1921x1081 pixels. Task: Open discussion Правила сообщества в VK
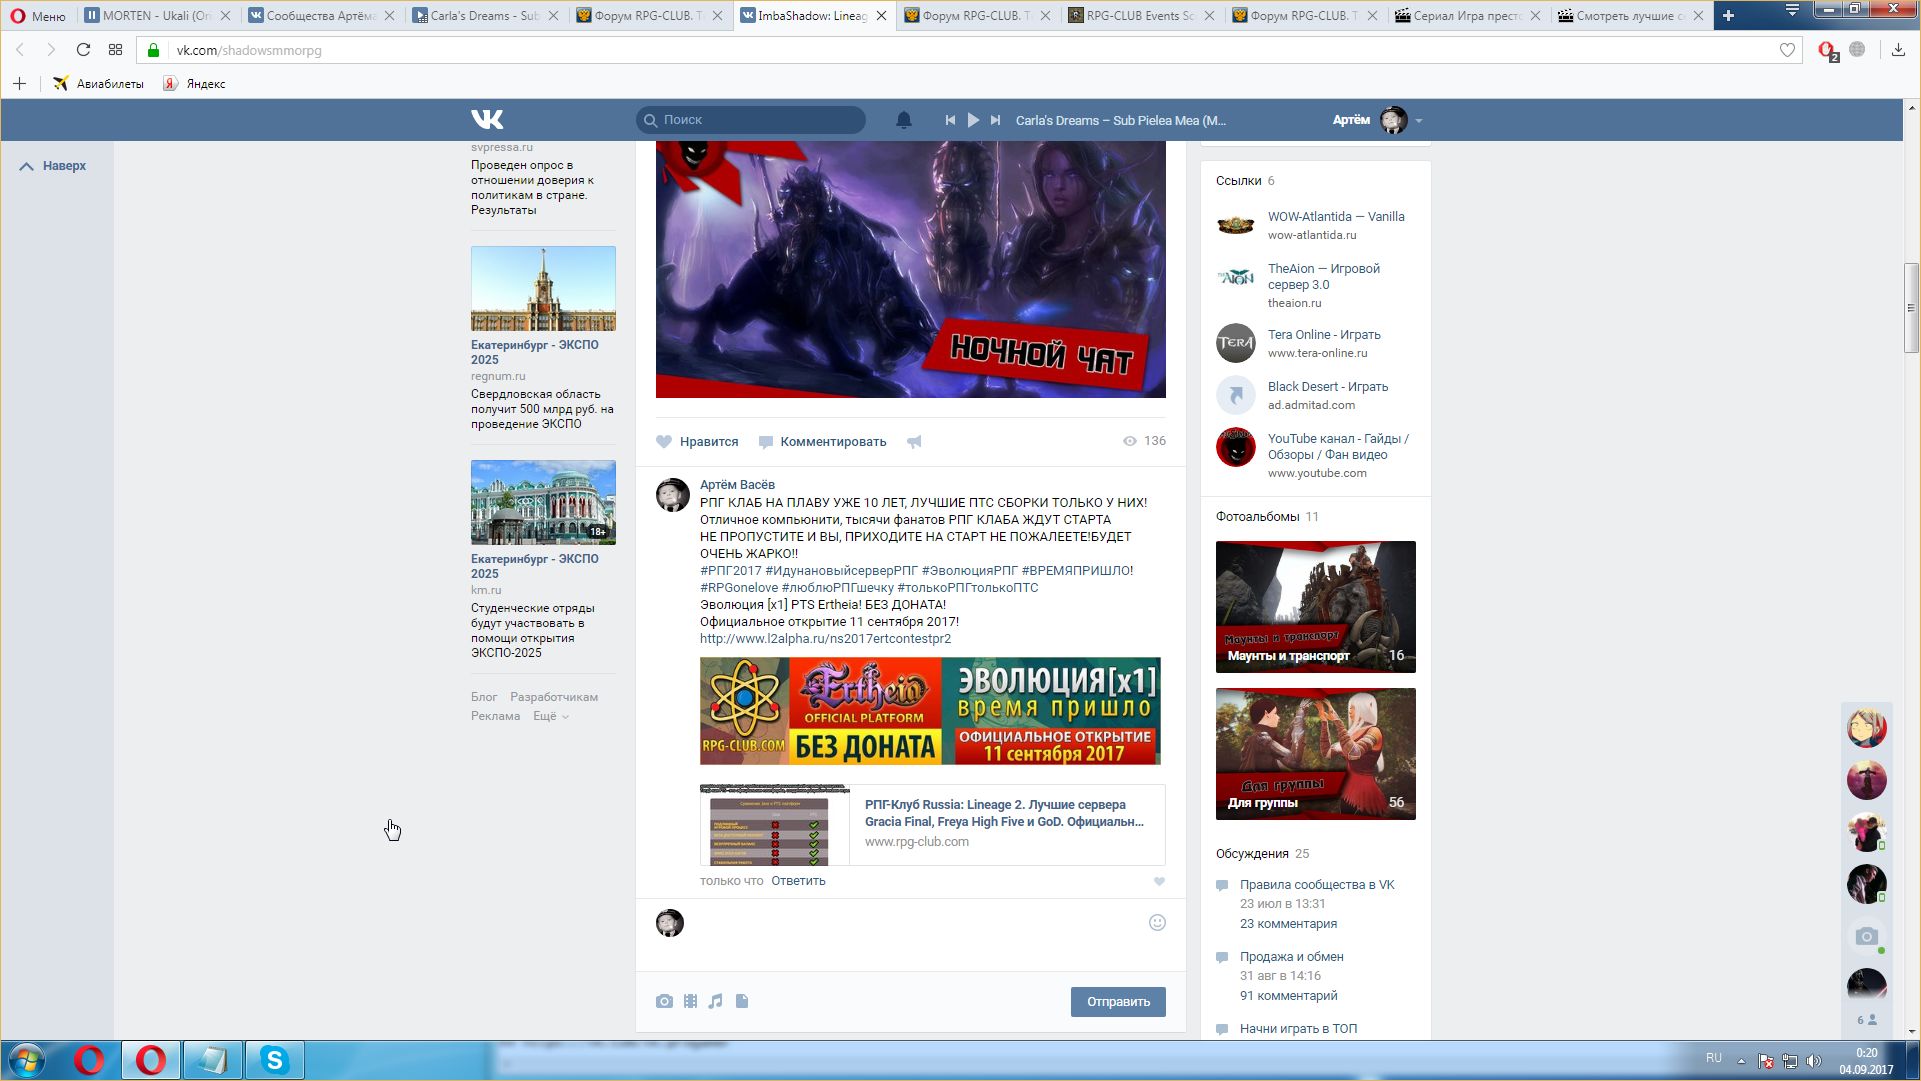tap(1317, 885)
